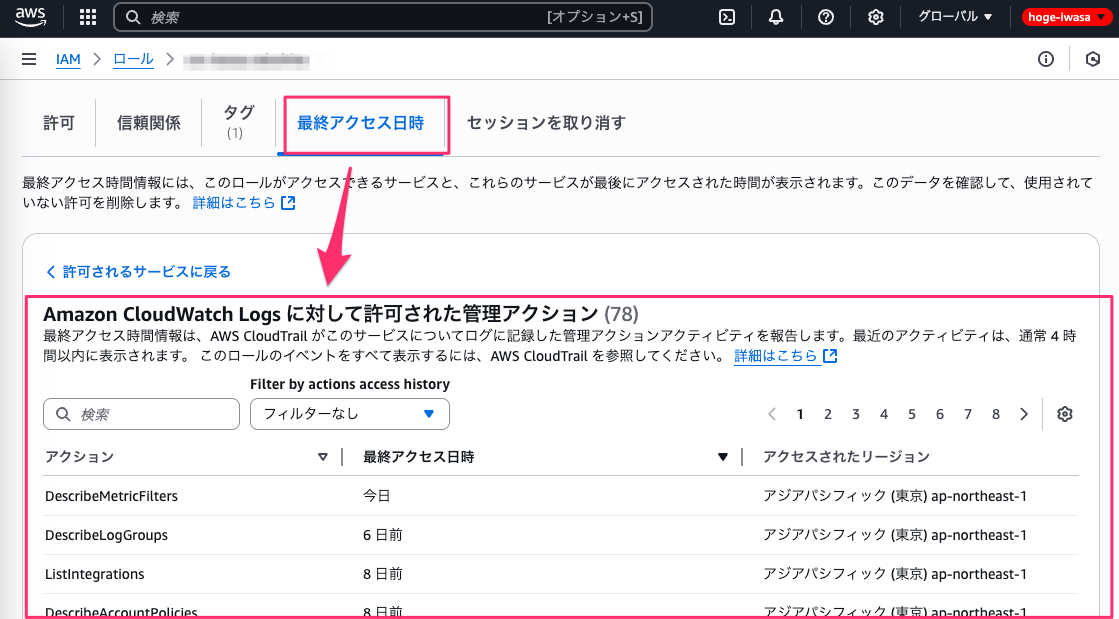Open table preferences gear icon

click(1065, 414)
